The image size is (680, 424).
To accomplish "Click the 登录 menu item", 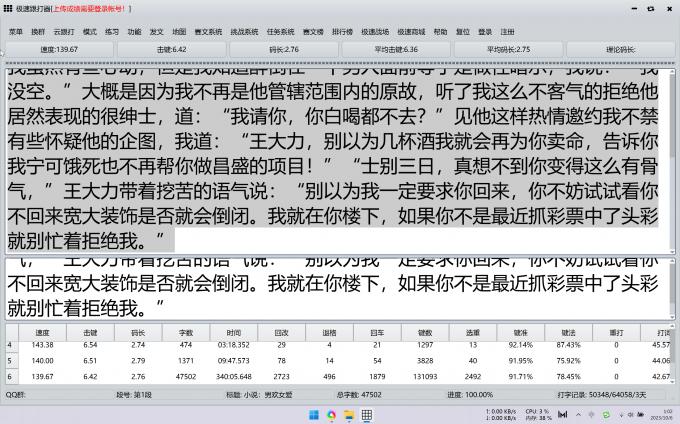I will pyautogui.click(x=485, y=32).
